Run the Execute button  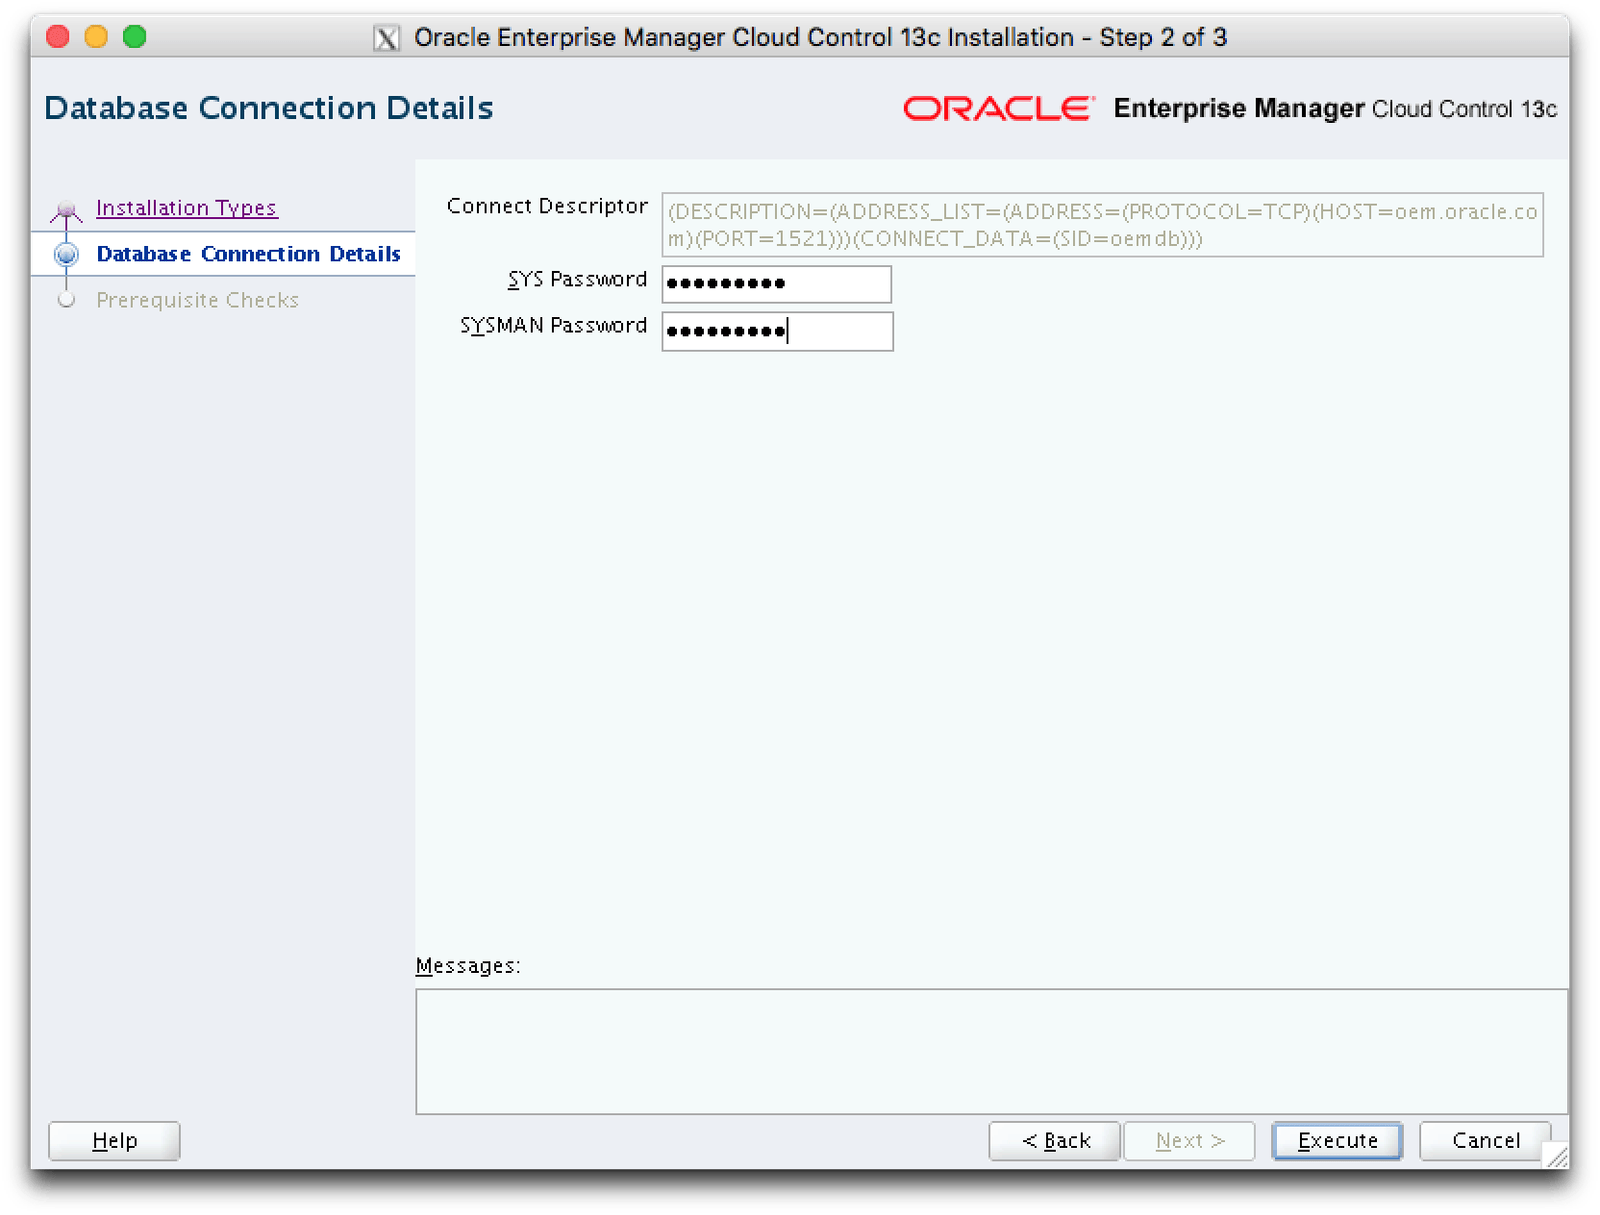click(1337, 1141)
